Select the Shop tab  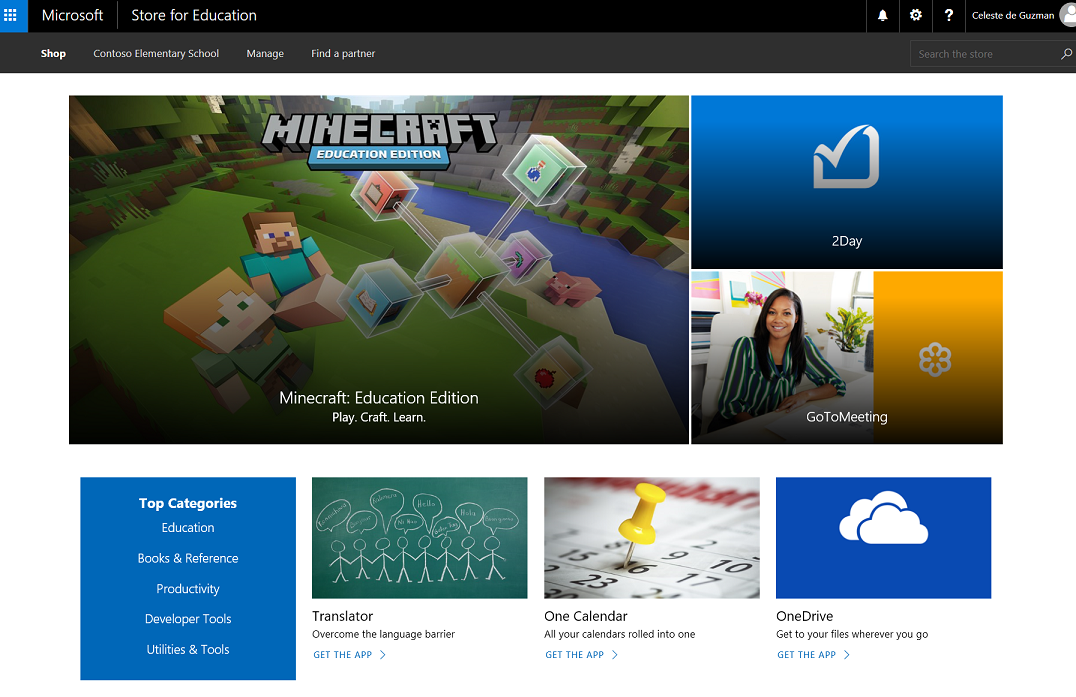tap(53, 54)
